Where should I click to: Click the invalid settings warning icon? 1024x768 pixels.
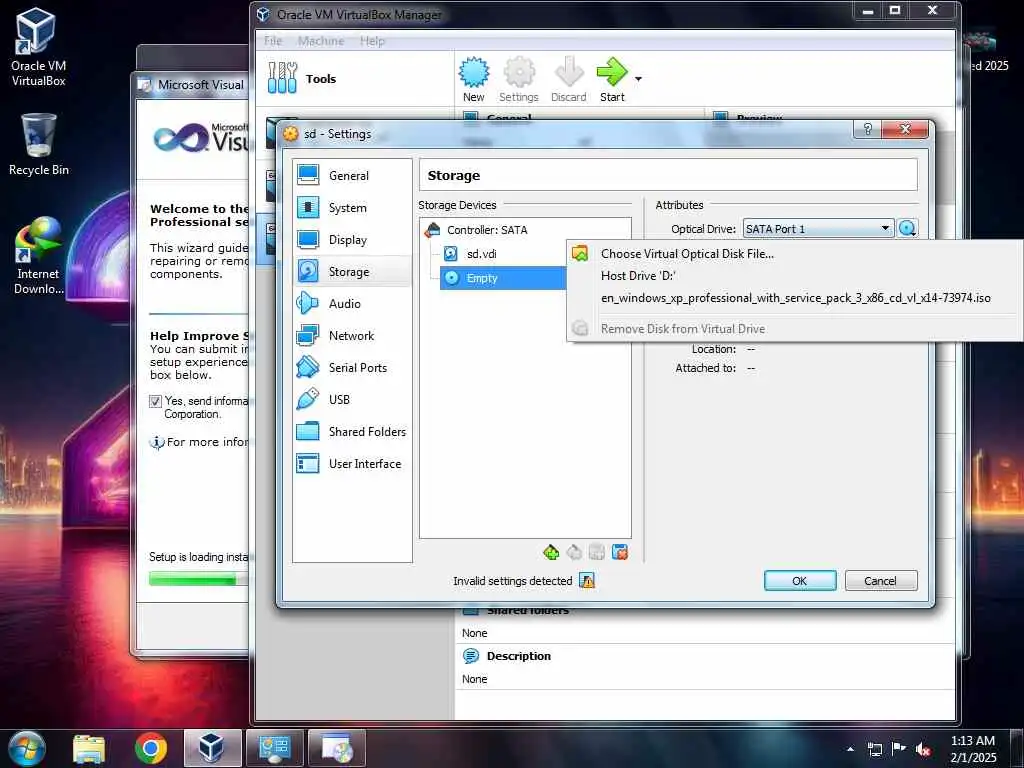587,581
